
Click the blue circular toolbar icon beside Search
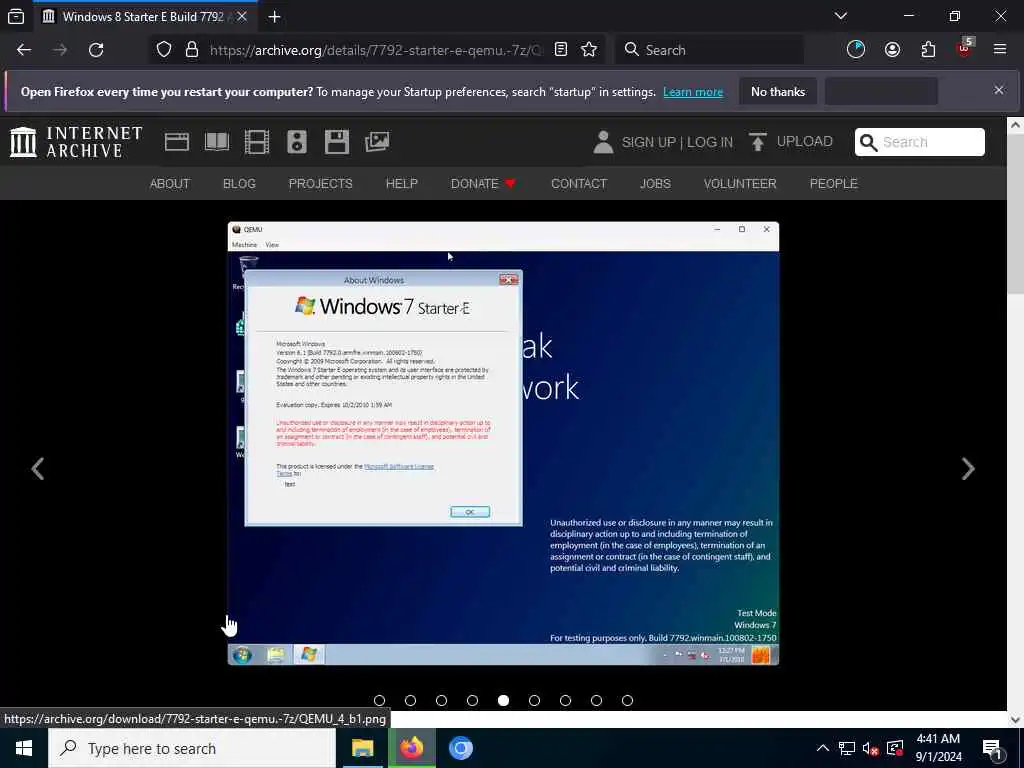click(x=856, y=50)
